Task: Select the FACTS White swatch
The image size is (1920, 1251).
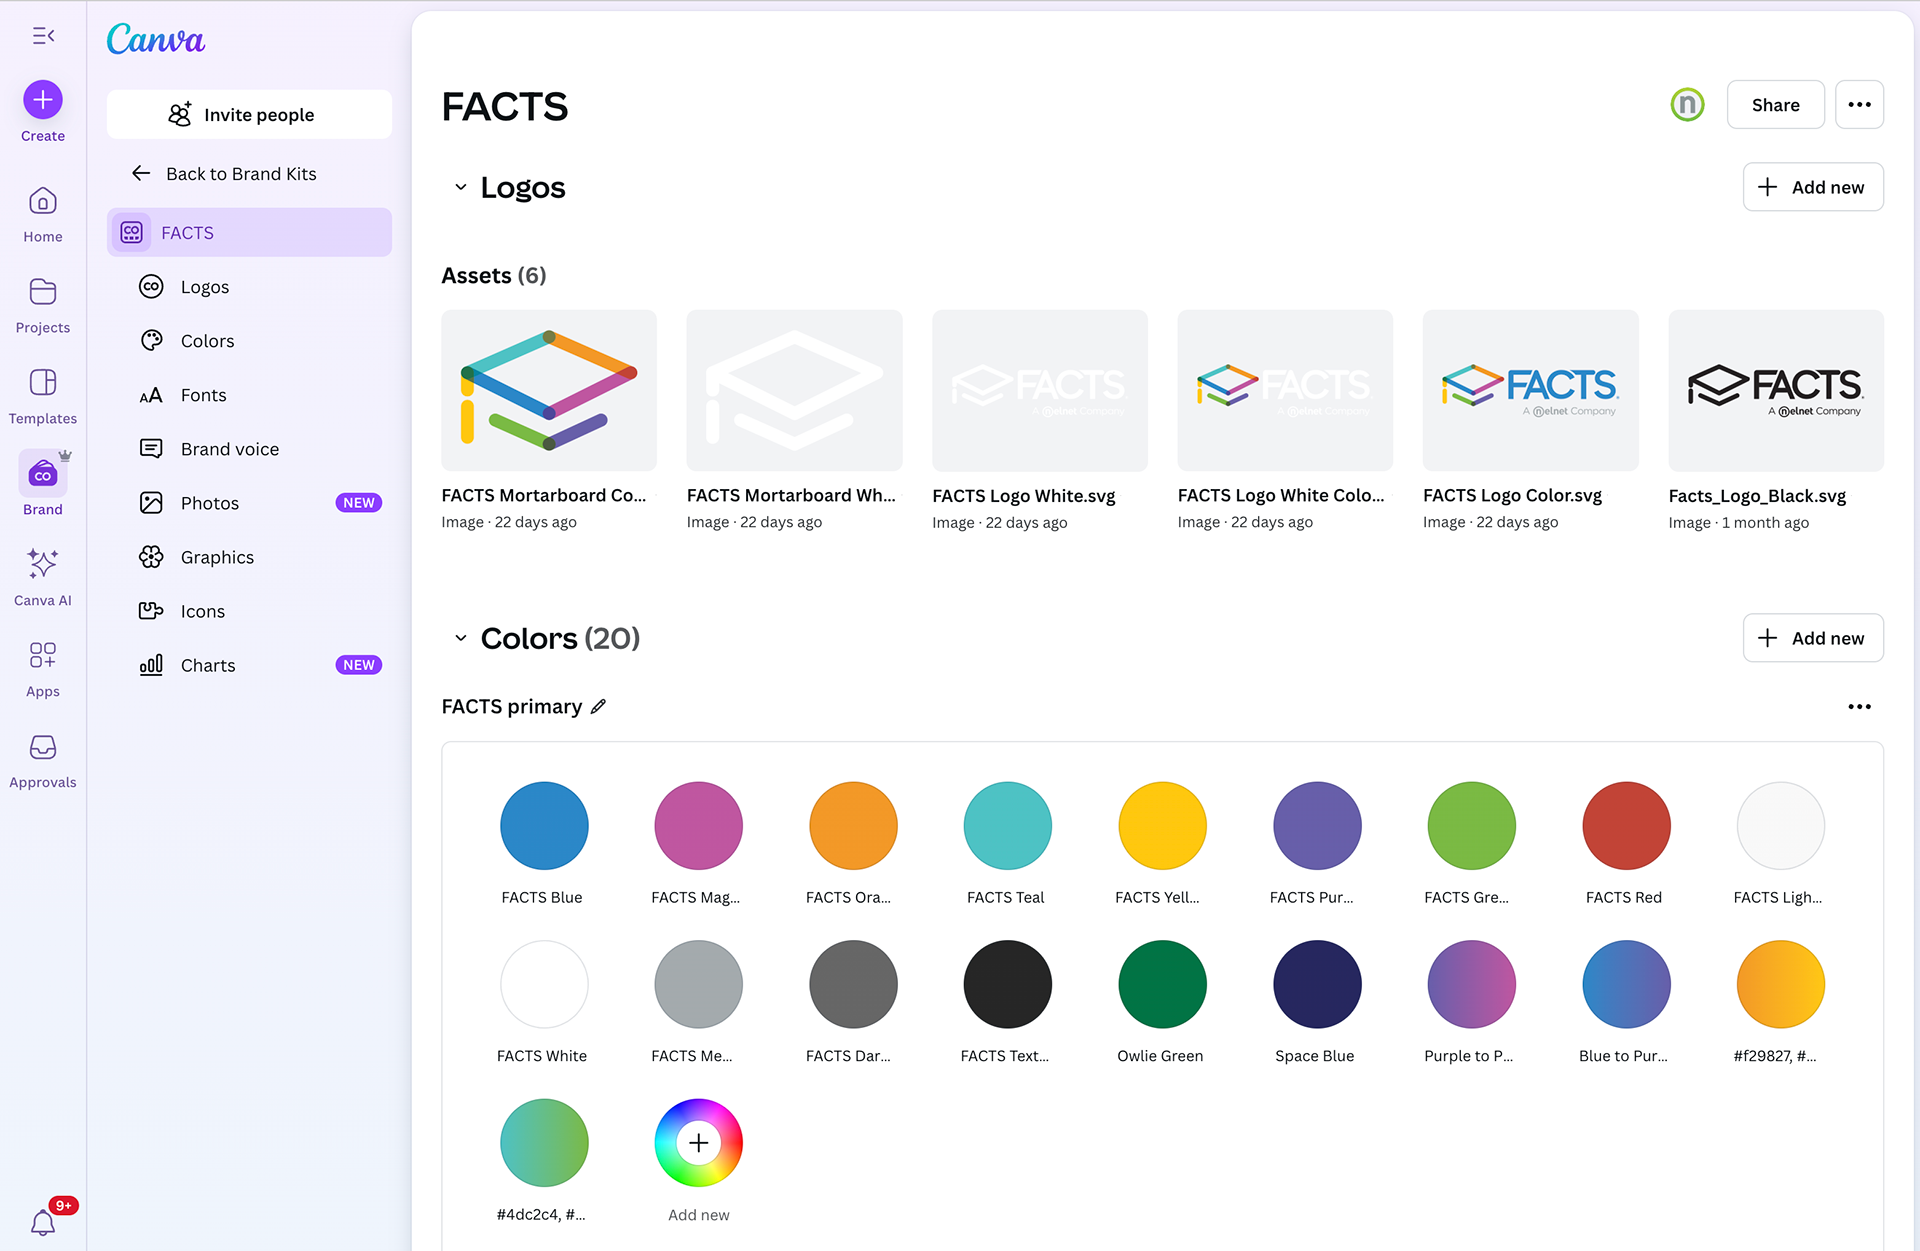Action: [x=544, y=984]
